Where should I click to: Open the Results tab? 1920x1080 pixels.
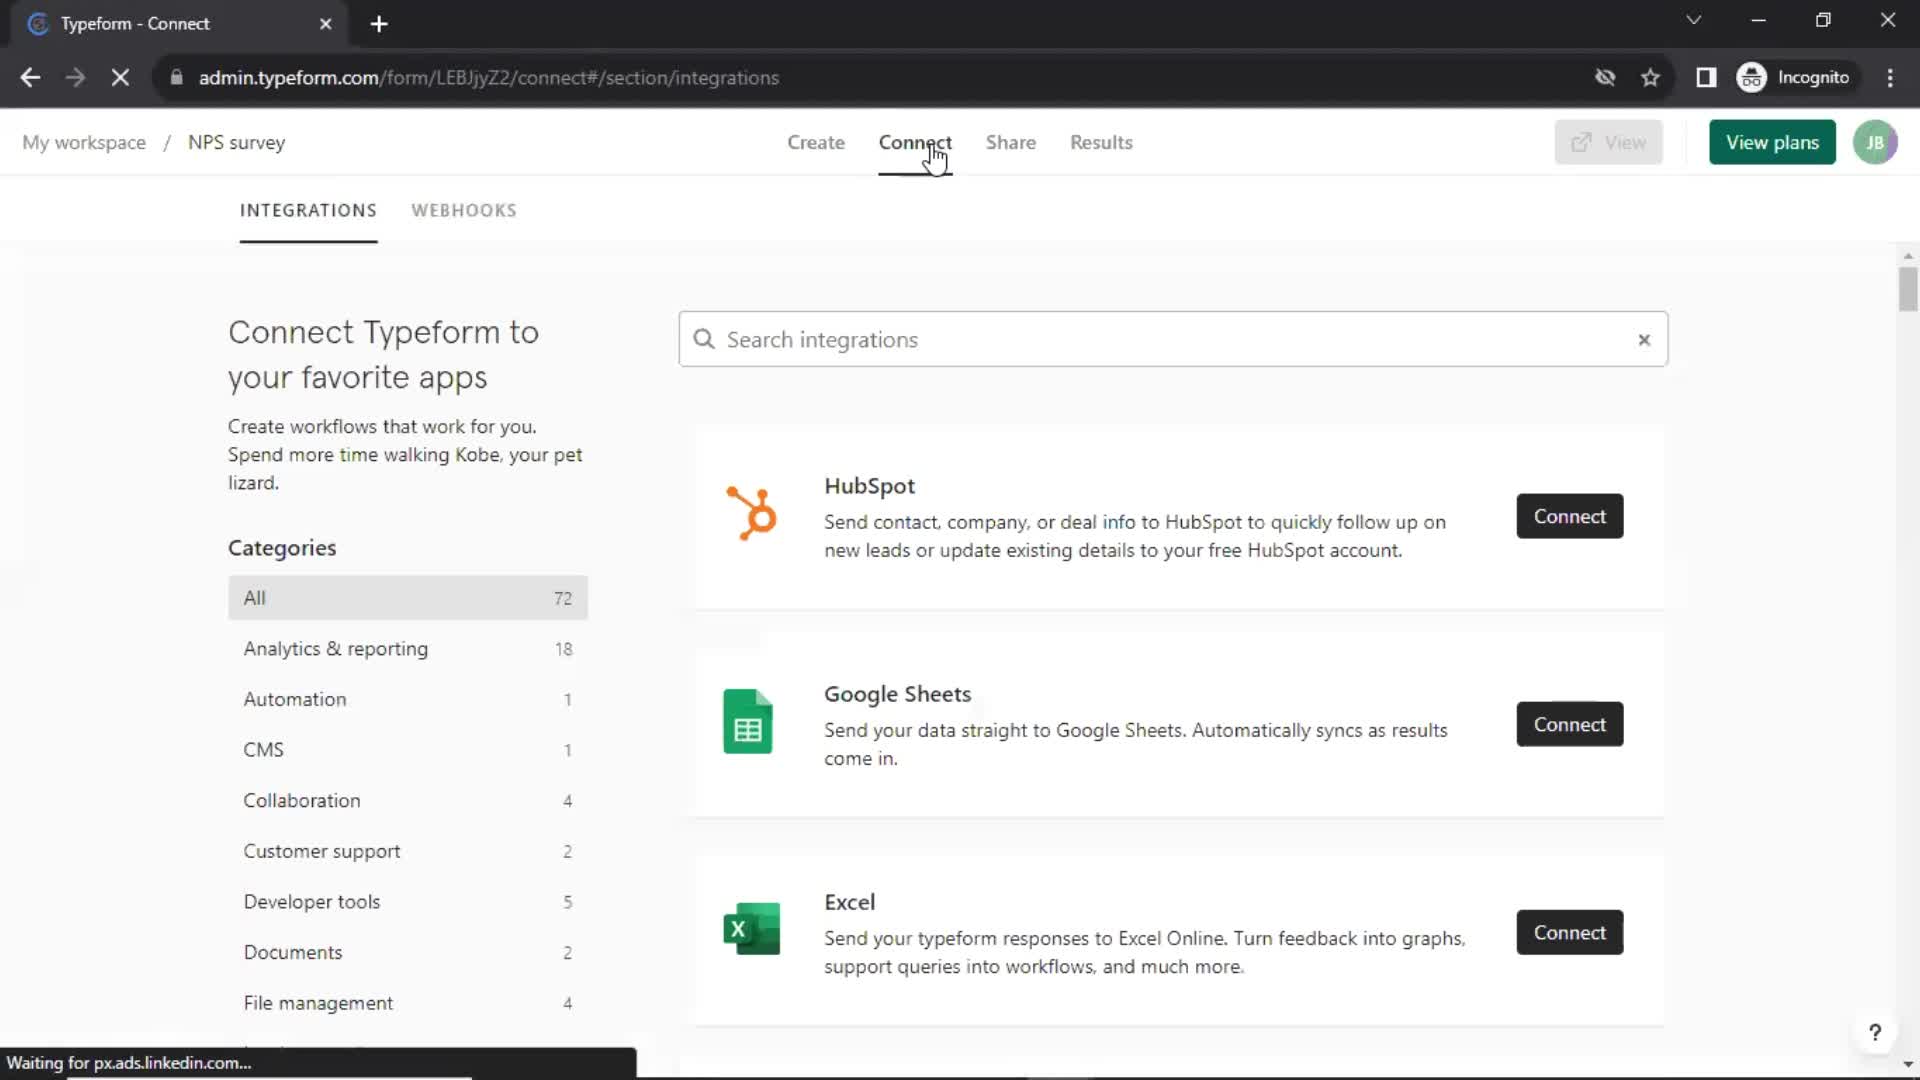pos(1101,142)
